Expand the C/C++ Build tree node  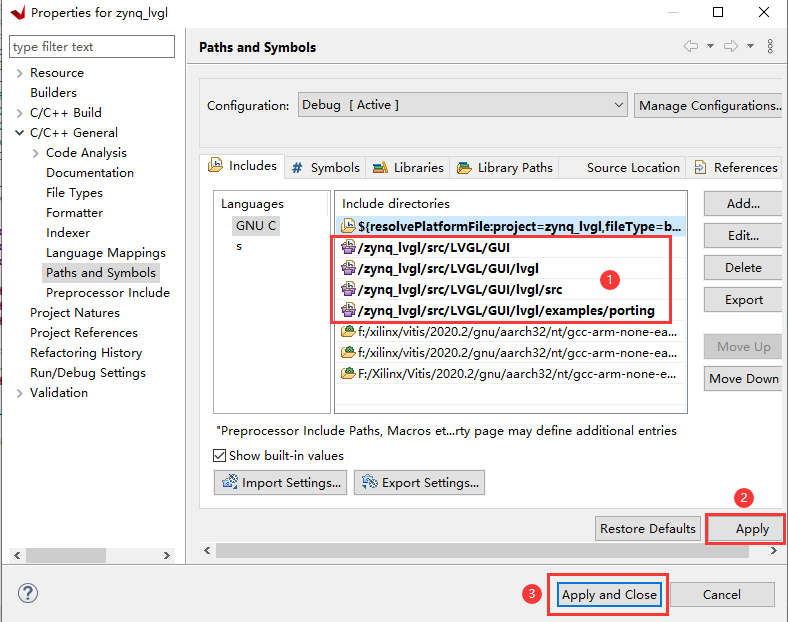(20, 113)
